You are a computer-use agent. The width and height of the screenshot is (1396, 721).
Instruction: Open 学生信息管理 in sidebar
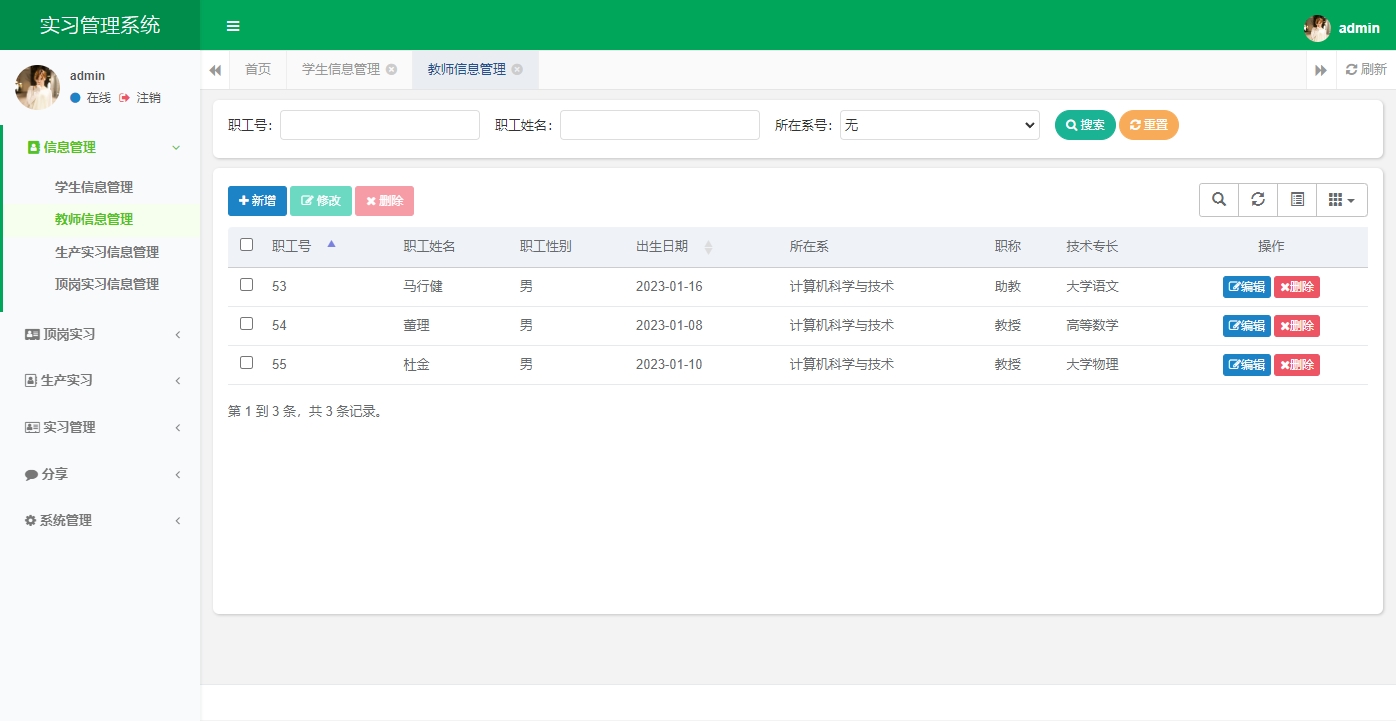tap(94, 187)
